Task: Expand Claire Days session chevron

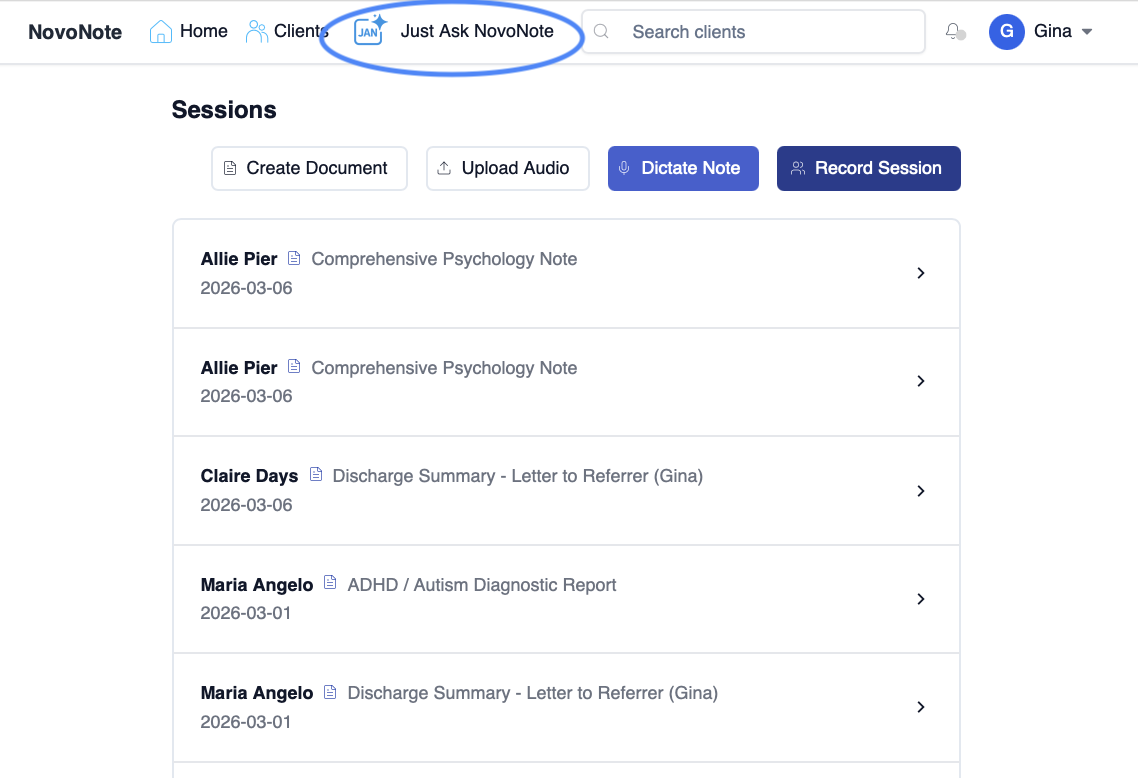Action: coord(921,491)
